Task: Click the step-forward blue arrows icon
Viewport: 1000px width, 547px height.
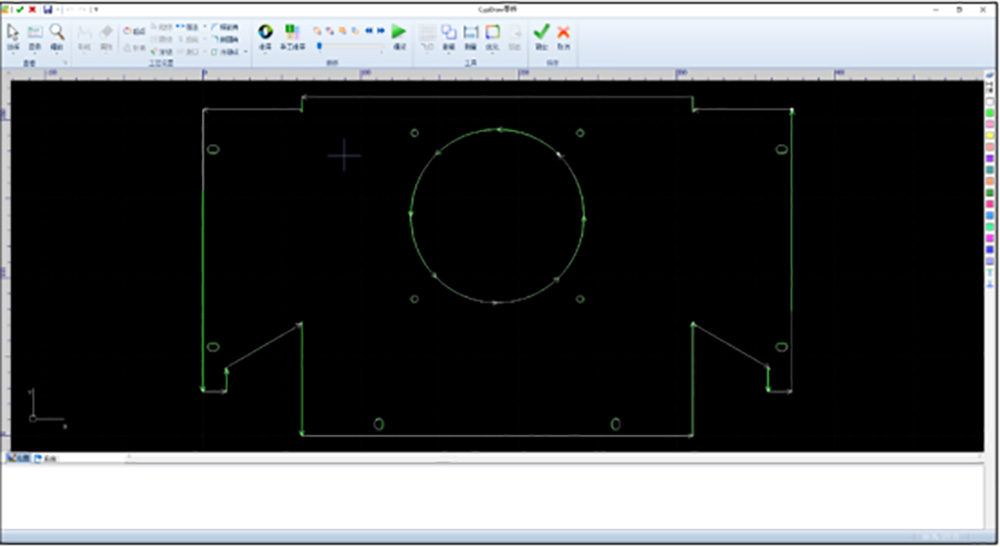Action: (381, 31)
